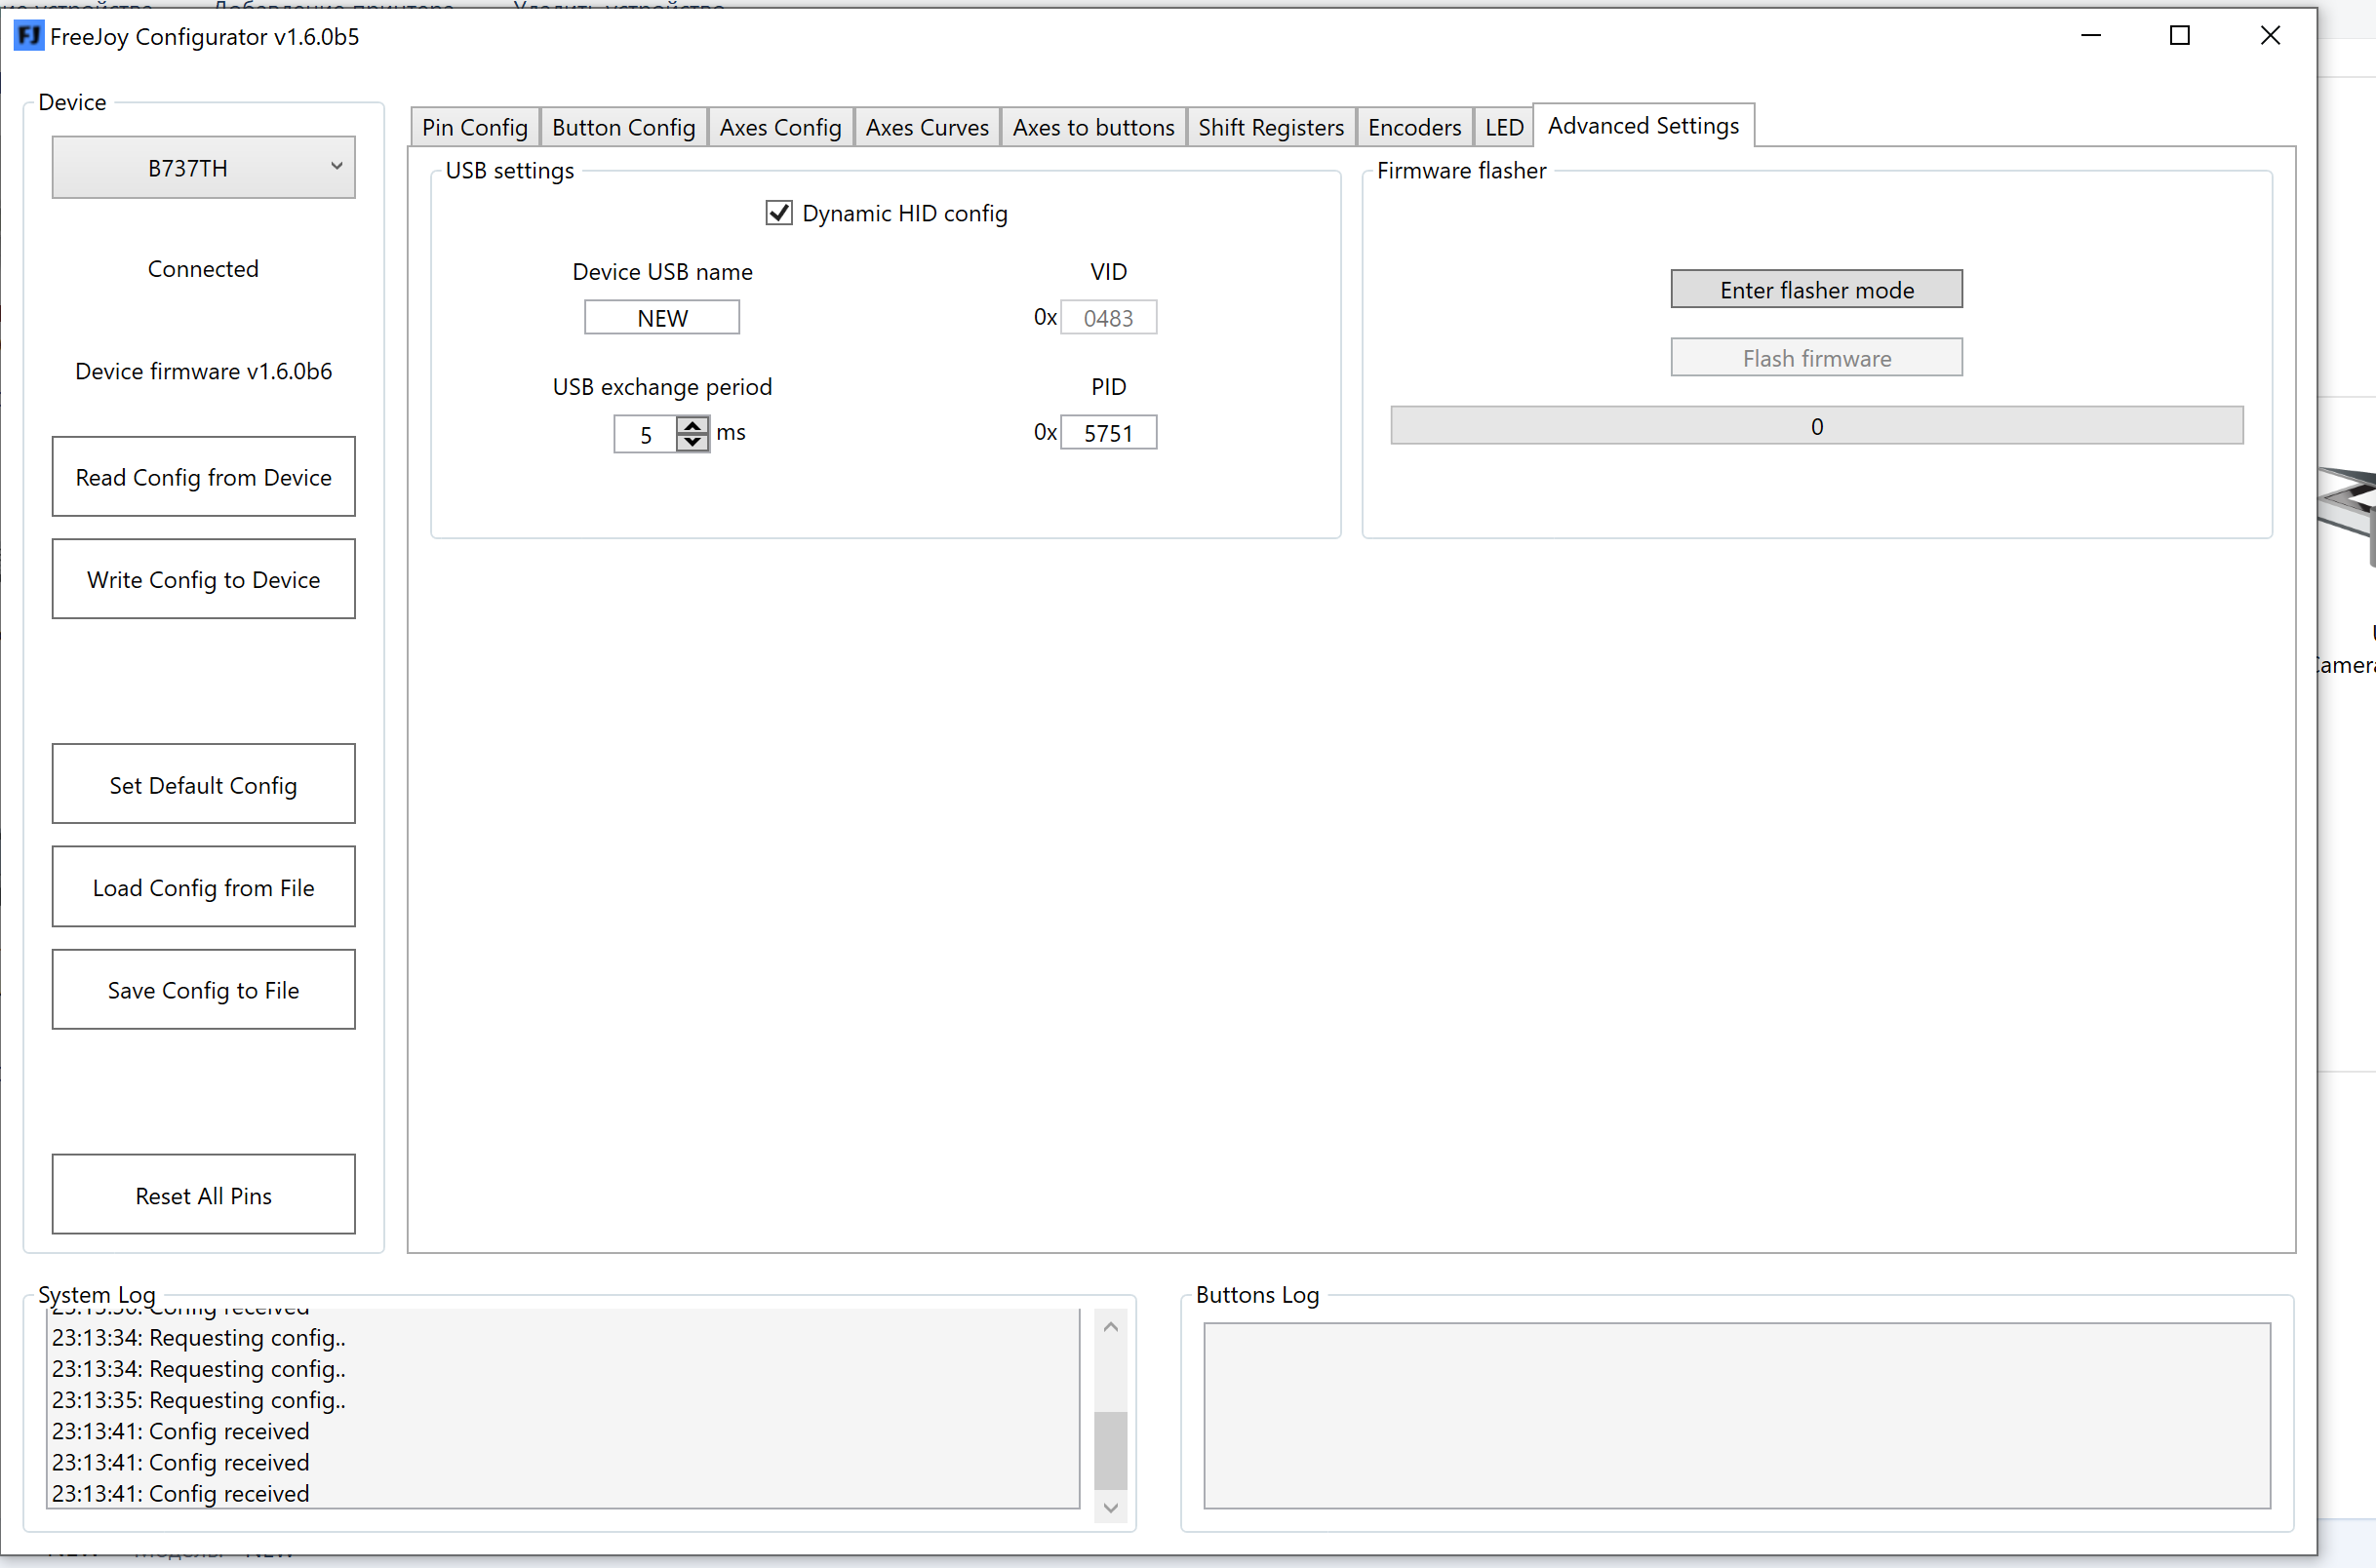The width and height of the screenshot is (2376, 1568).
Task: Click the 'USB exchange period' label
Action: (x=662, y=387)
